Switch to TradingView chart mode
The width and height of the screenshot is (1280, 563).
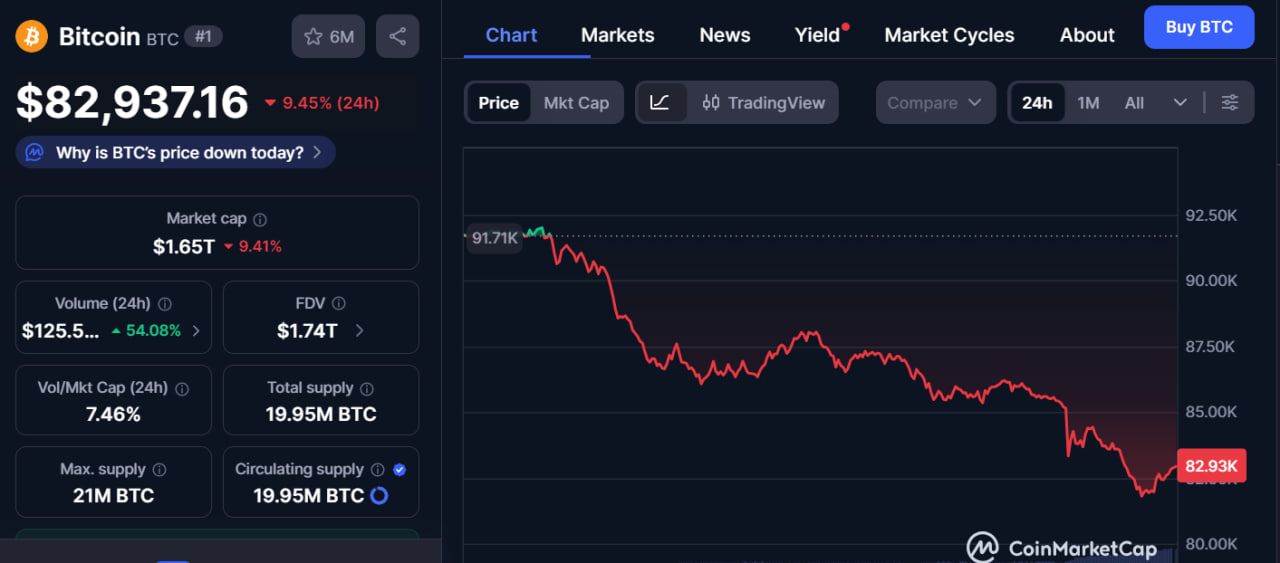coord(763,103)
